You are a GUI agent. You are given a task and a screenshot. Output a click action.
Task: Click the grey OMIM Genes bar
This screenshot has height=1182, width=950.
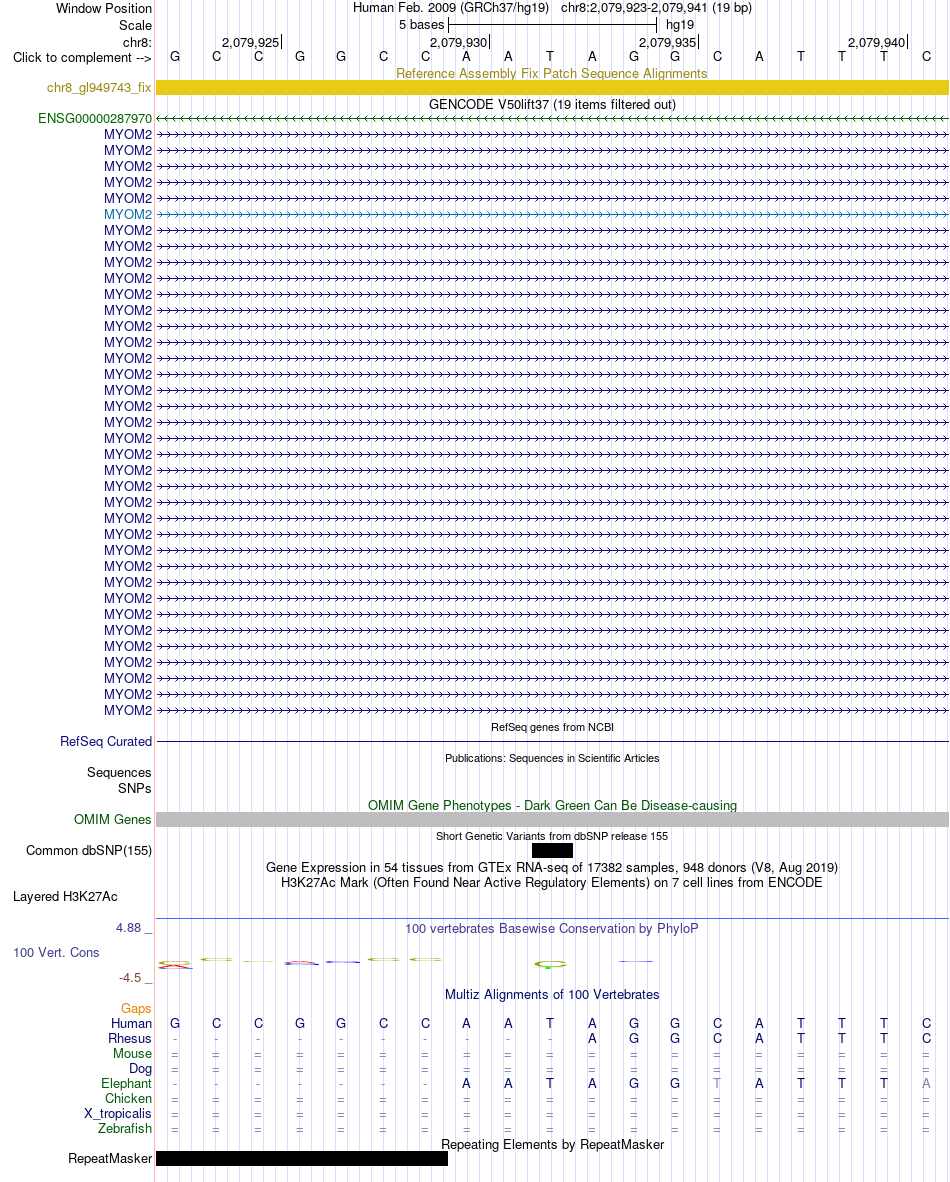click(x=552, y=819)
